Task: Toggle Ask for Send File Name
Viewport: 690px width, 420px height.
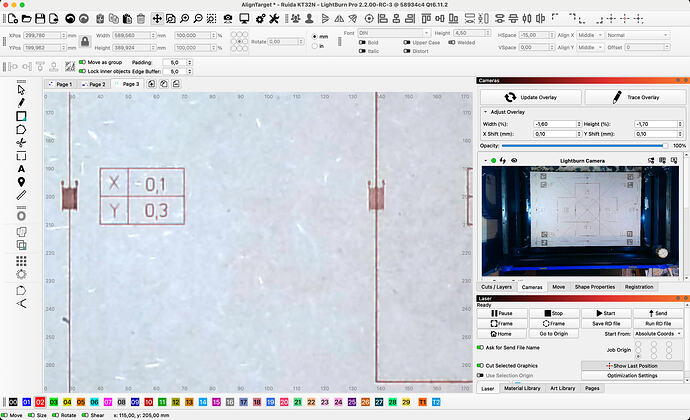Action: click(x=481, y=348)
